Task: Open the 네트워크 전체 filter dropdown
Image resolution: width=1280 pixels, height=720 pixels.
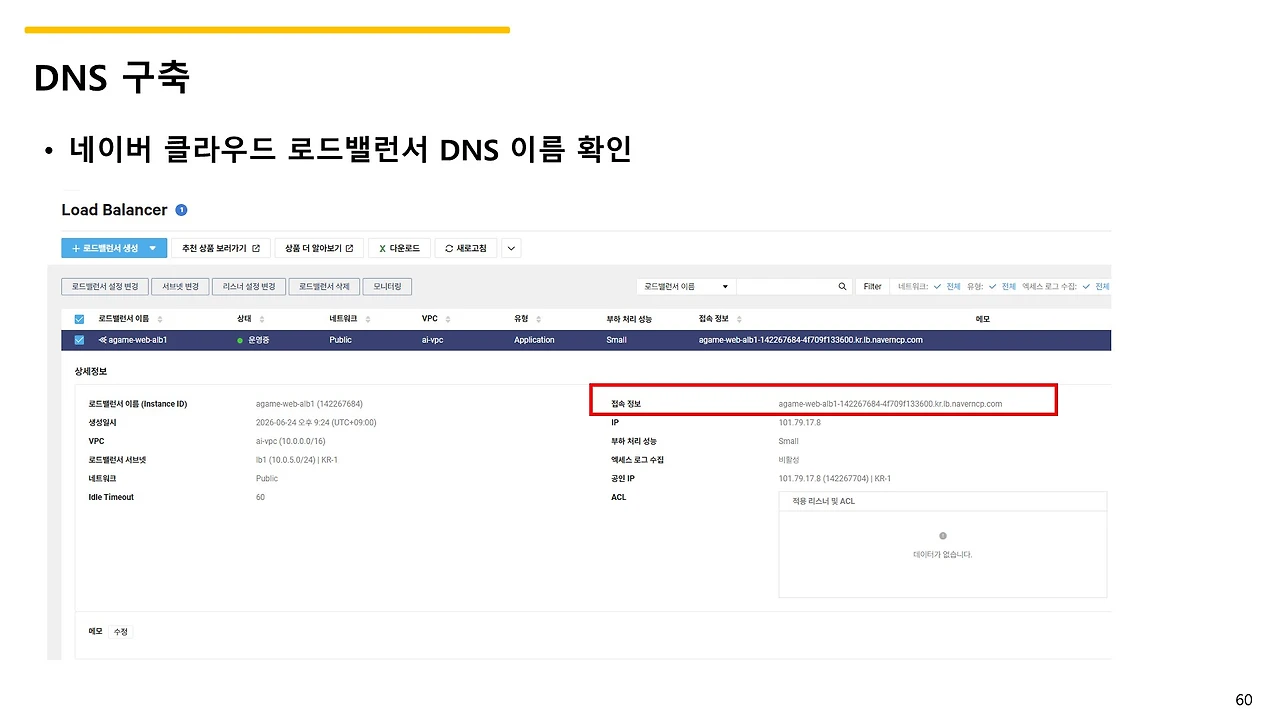Action: [x=947, y=286]
